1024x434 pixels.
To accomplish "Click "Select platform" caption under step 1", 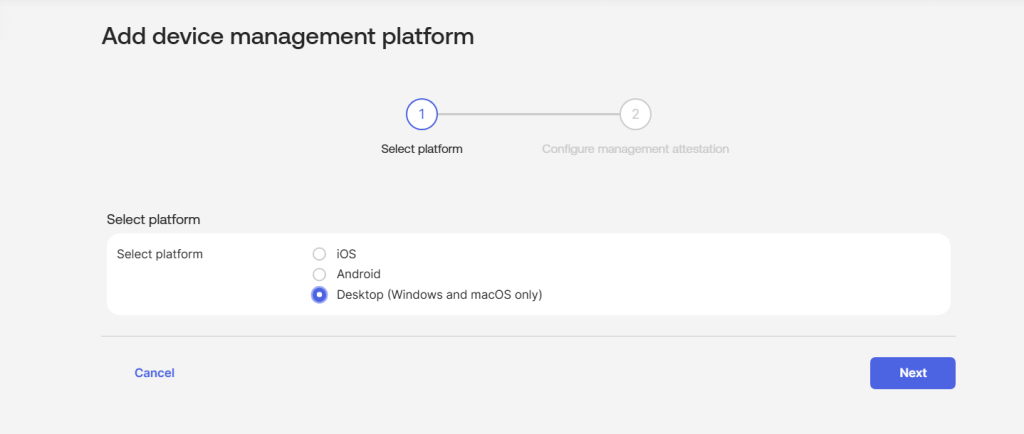I will [422, 149].
